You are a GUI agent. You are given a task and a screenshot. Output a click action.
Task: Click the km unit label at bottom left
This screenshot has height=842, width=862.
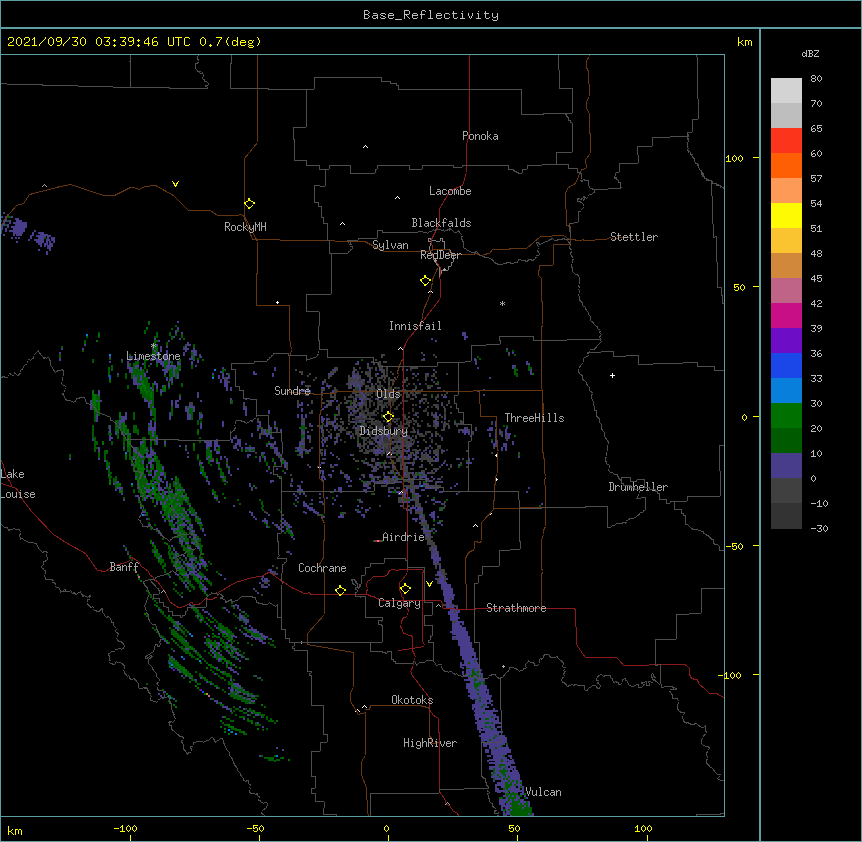15,831
